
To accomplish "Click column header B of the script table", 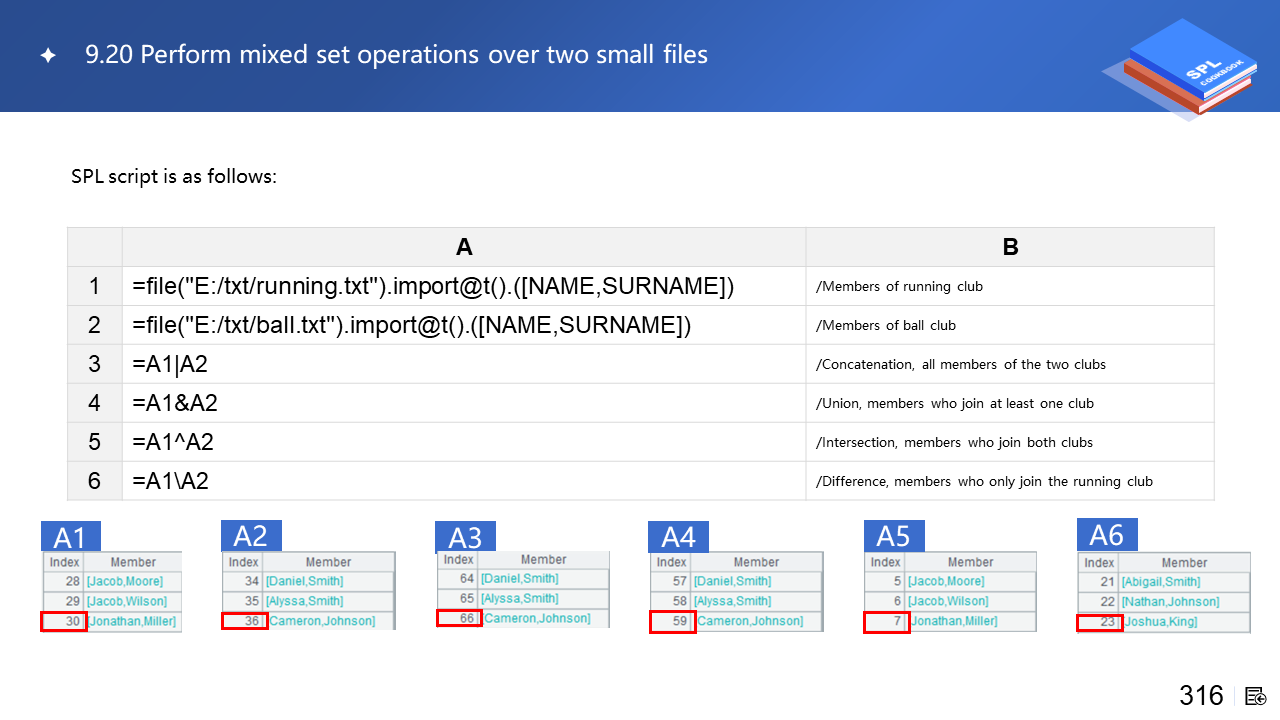I will [x=1010, y=247].
